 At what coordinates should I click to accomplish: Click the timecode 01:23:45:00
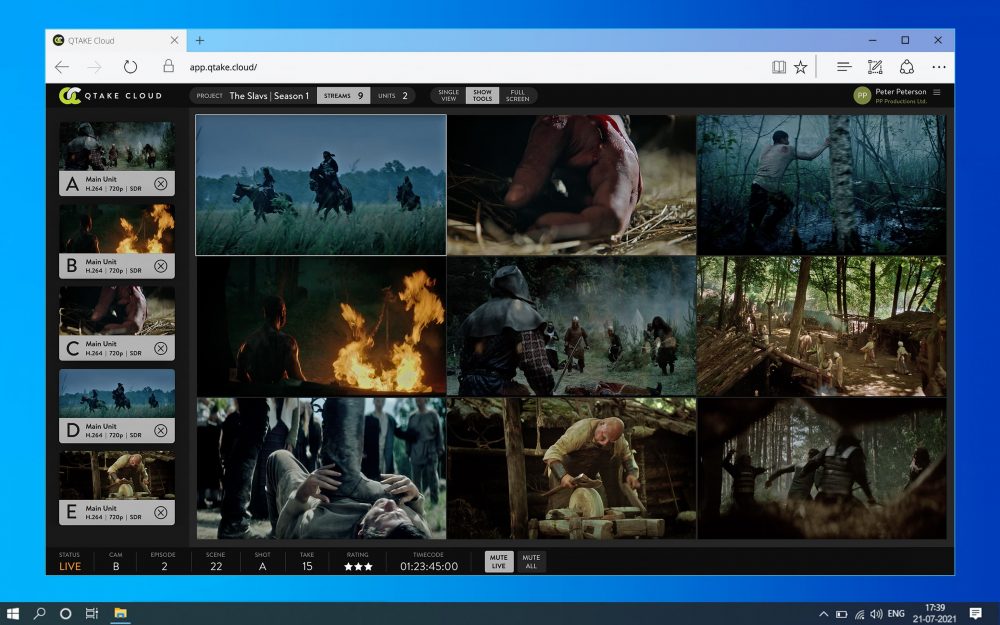(429, 566)
